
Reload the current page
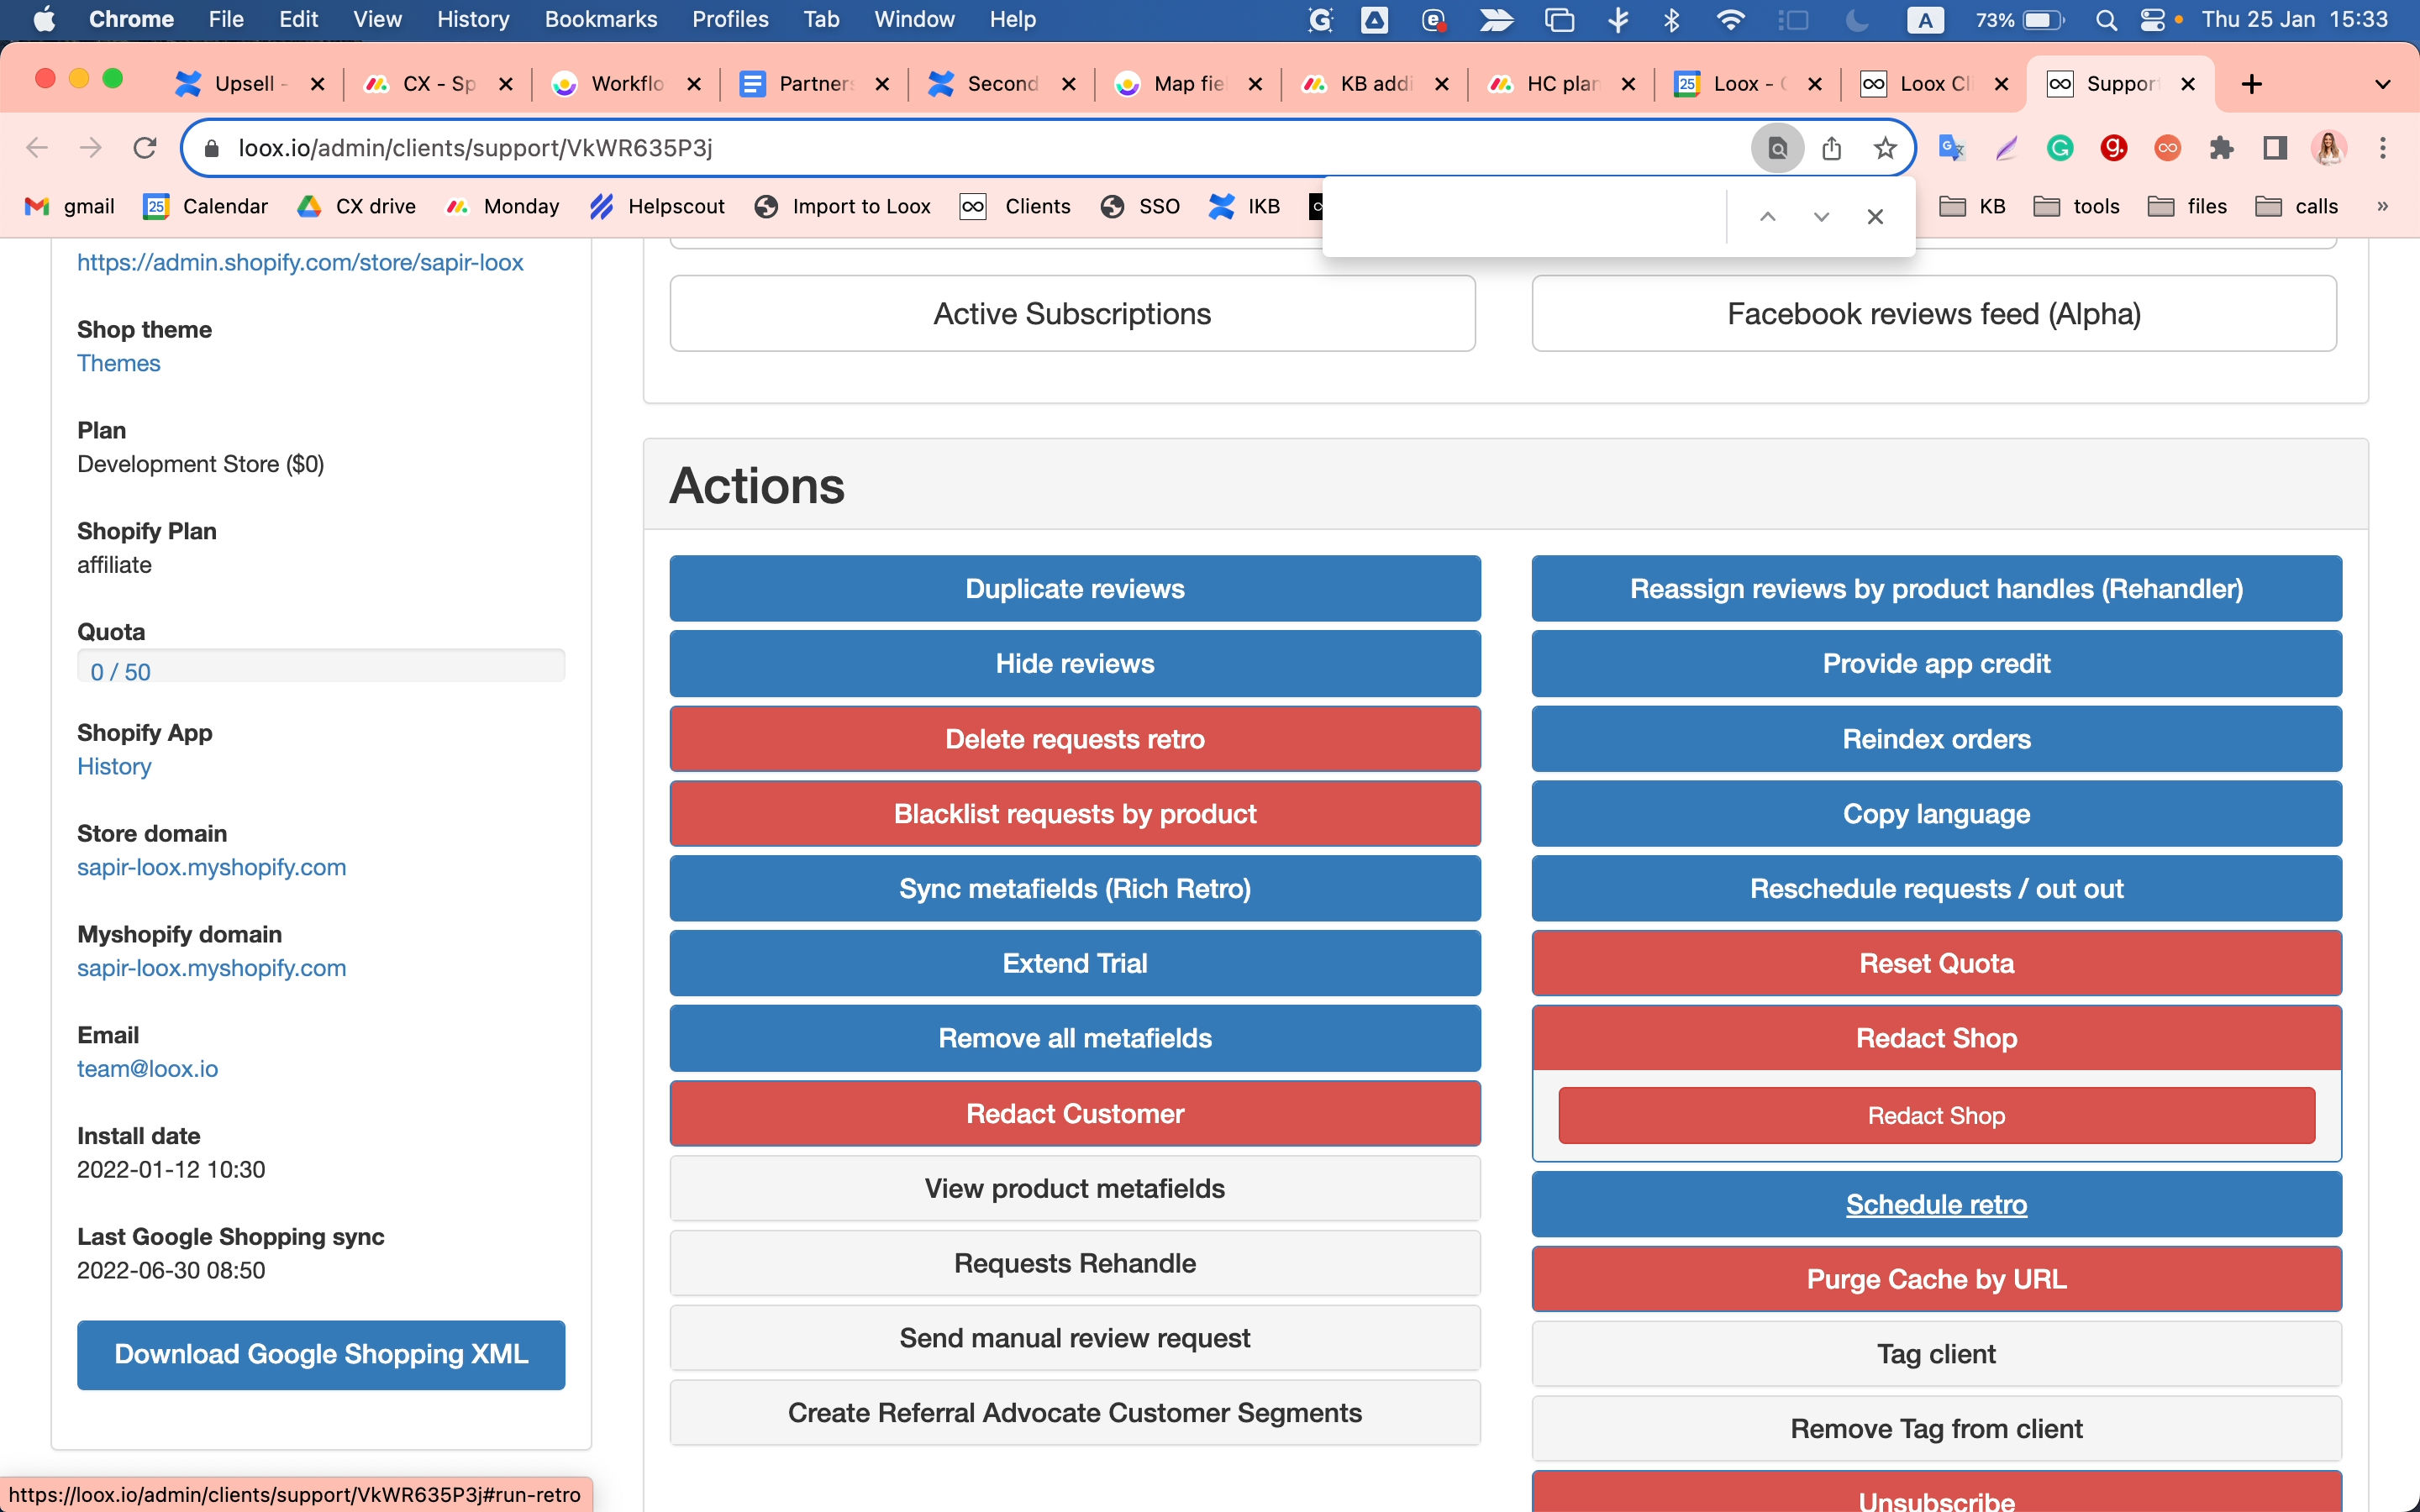coord(145,148)
